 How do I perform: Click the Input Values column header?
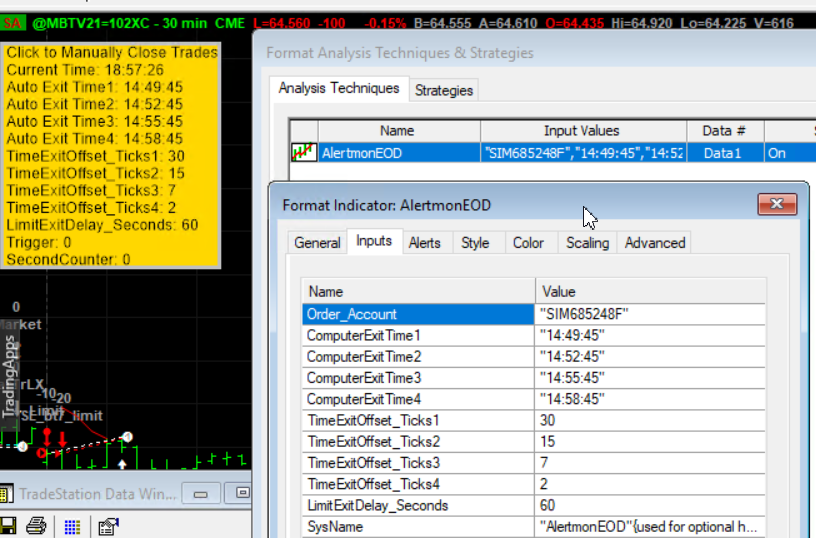coord(581,131)
